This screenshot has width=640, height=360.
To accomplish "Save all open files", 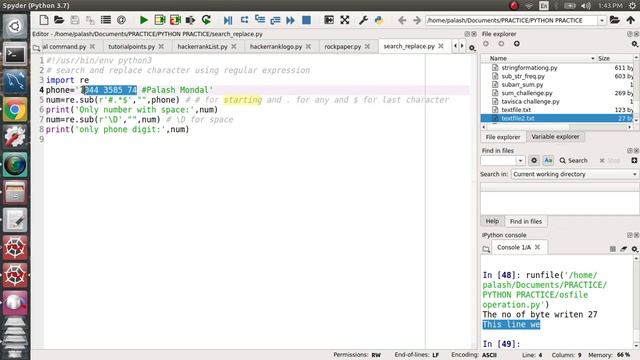I will tap(90, 20).
